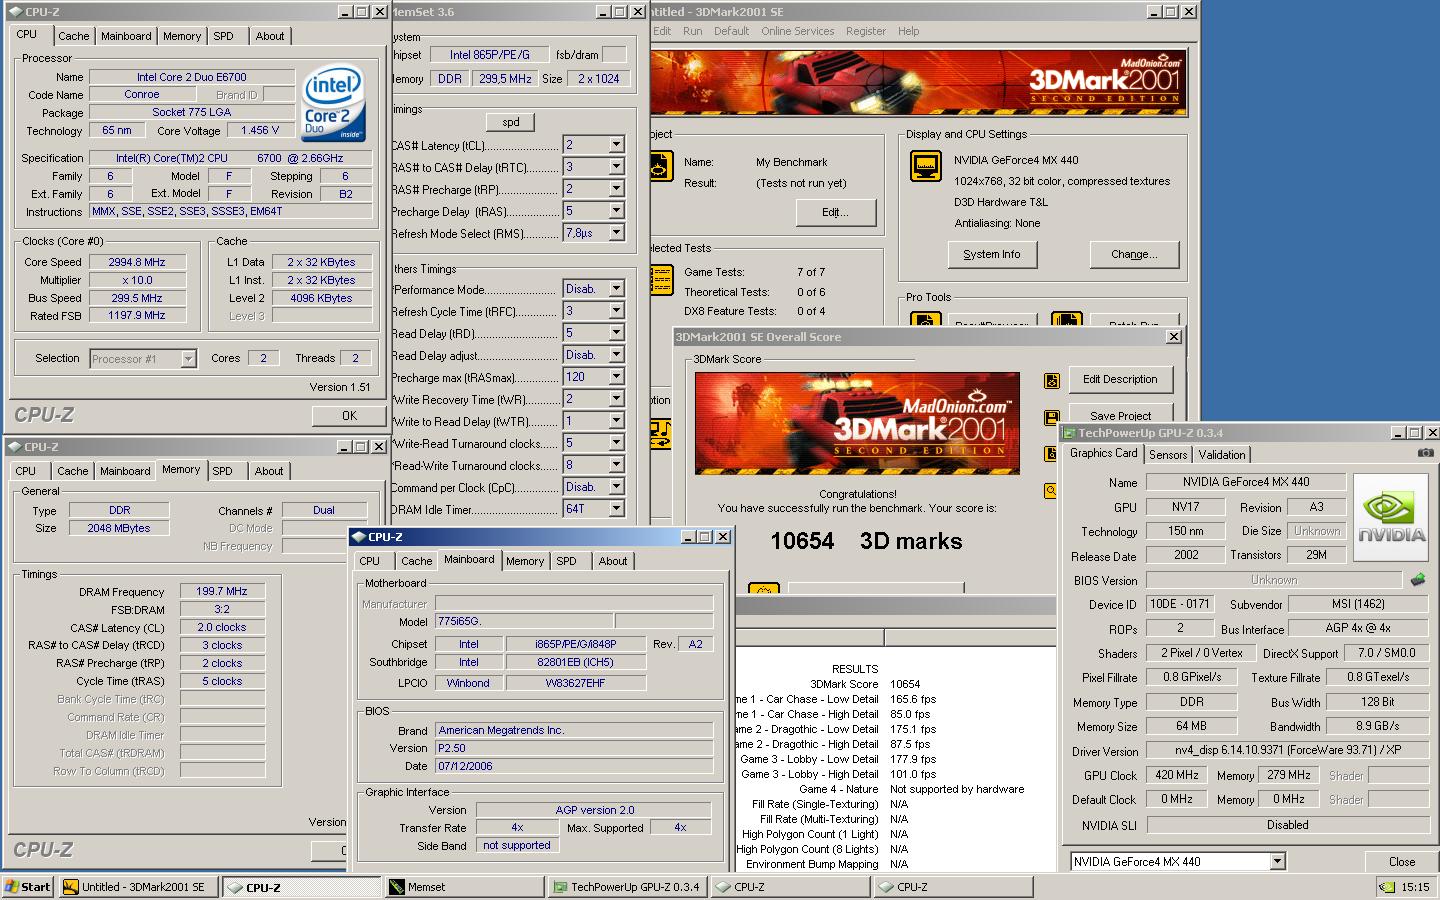1440x900 pixels.
Task: Open the Register menu in 3DMark
Action: pos(865,31)
